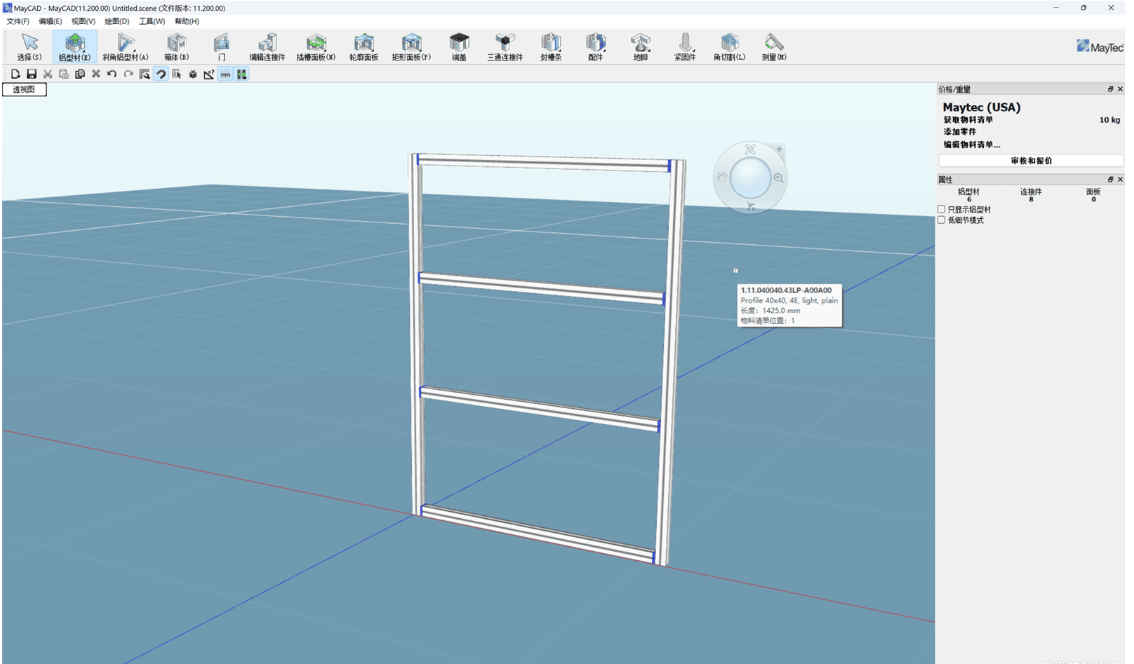Open the 角切割(L) cutting tool
The height and width of the screenshot is (664, 1134).
point(731,45)
